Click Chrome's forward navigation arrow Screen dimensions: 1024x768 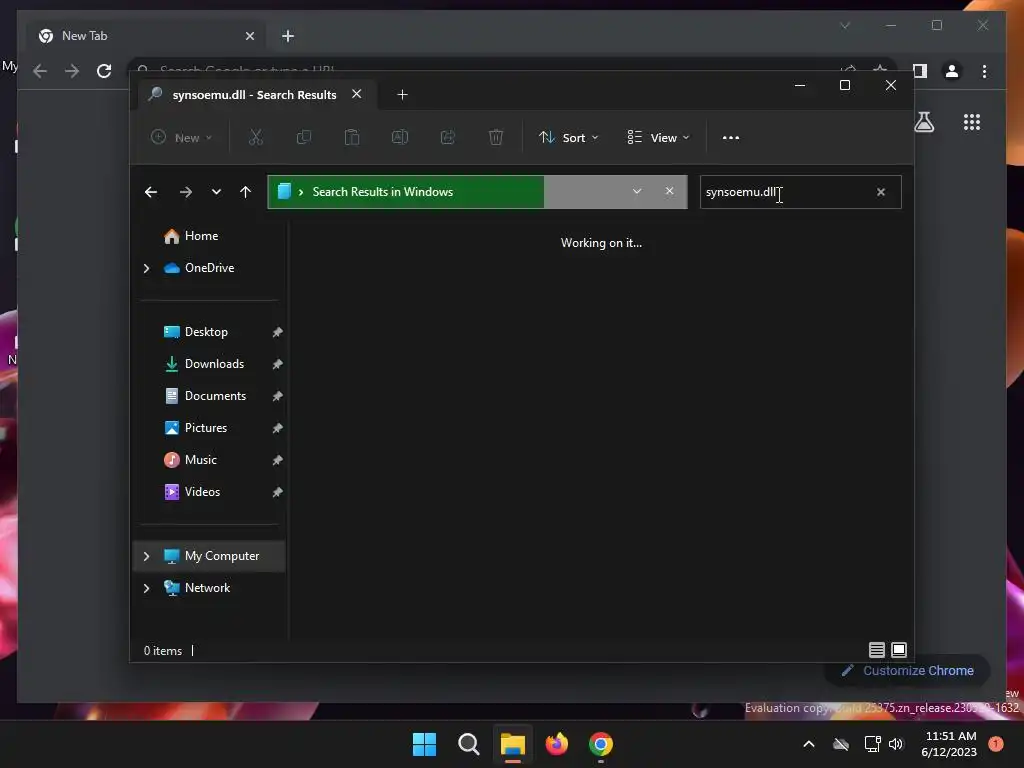coord(72,71)
